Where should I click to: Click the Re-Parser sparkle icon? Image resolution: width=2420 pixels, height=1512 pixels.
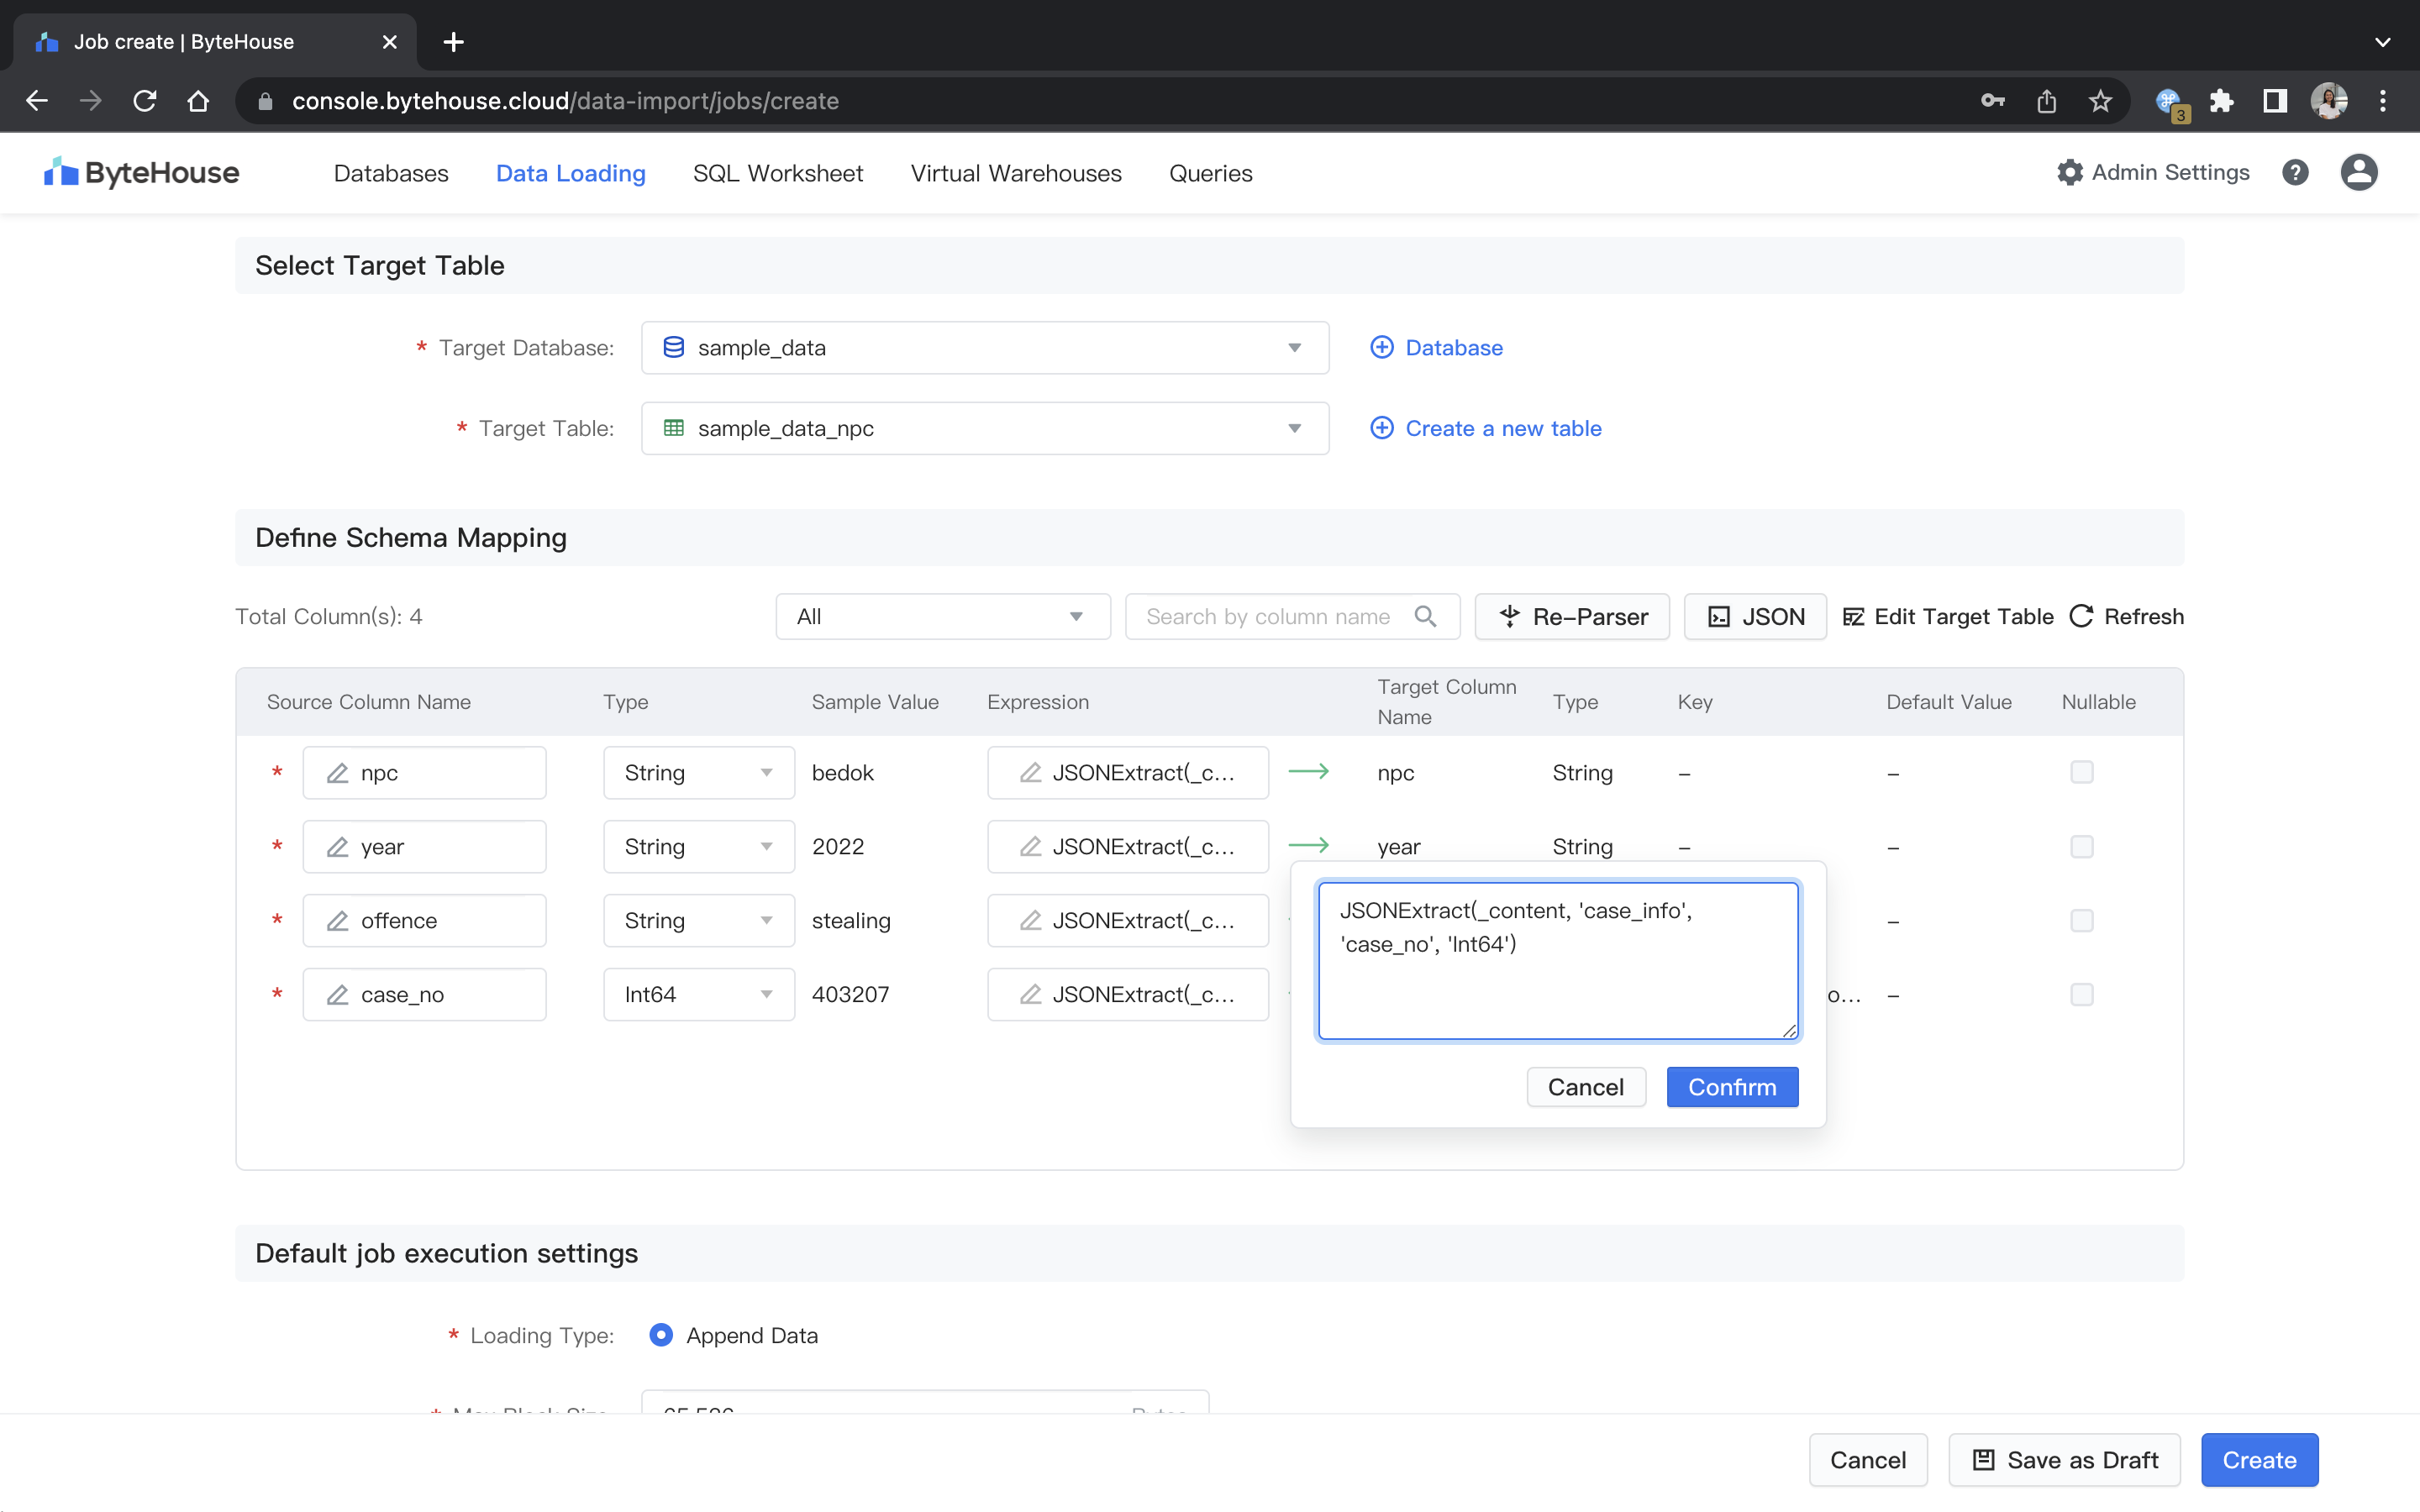point(1509,616)
